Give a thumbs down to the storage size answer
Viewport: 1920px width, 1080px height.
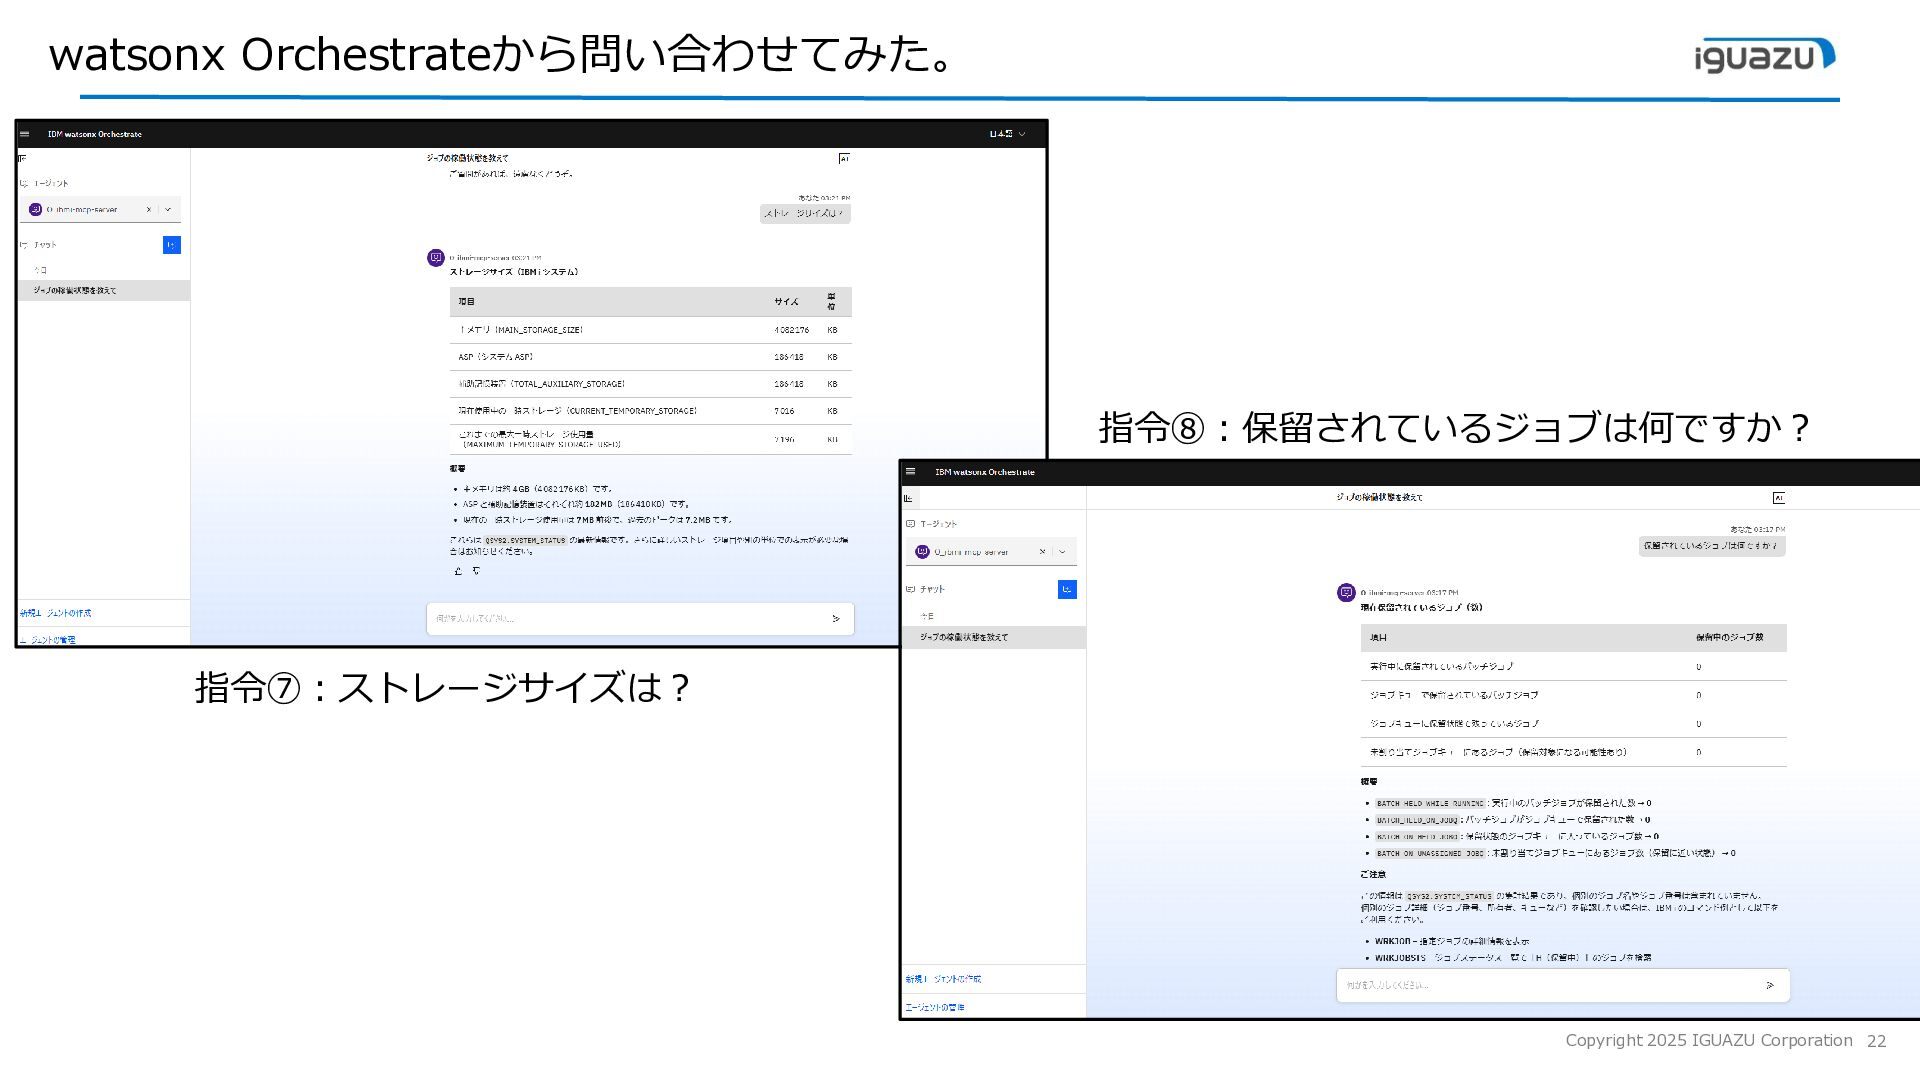pyautogui.click(x=476, y=571)
